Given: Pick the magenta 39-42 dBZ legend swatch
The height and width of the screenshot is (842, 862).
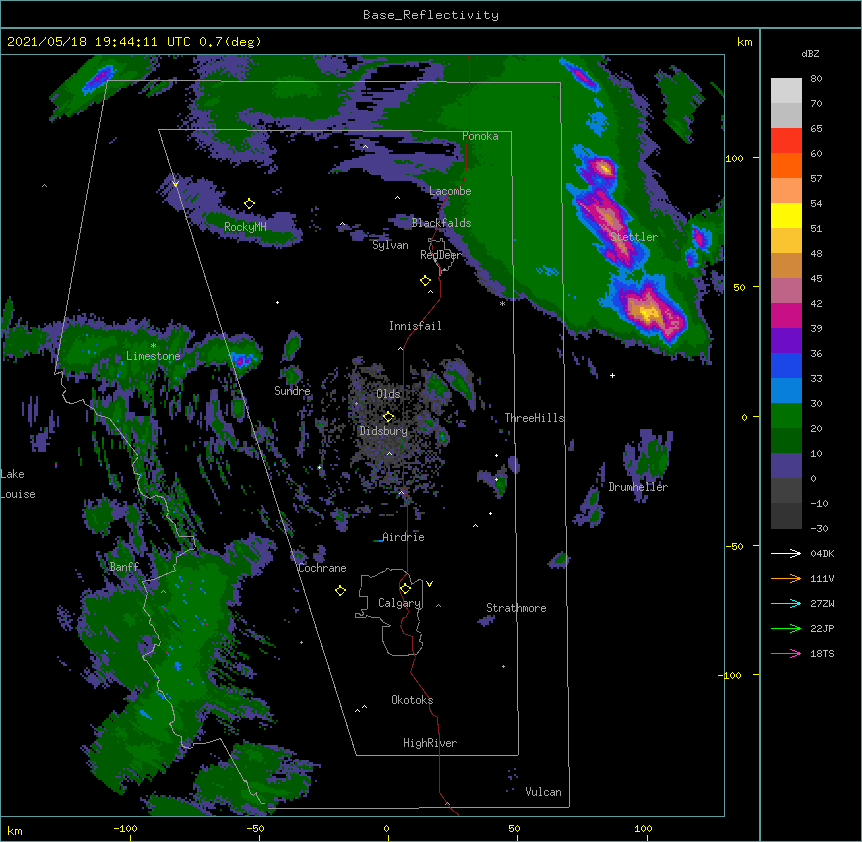Looking at the screenshot, I should point(786,315).
